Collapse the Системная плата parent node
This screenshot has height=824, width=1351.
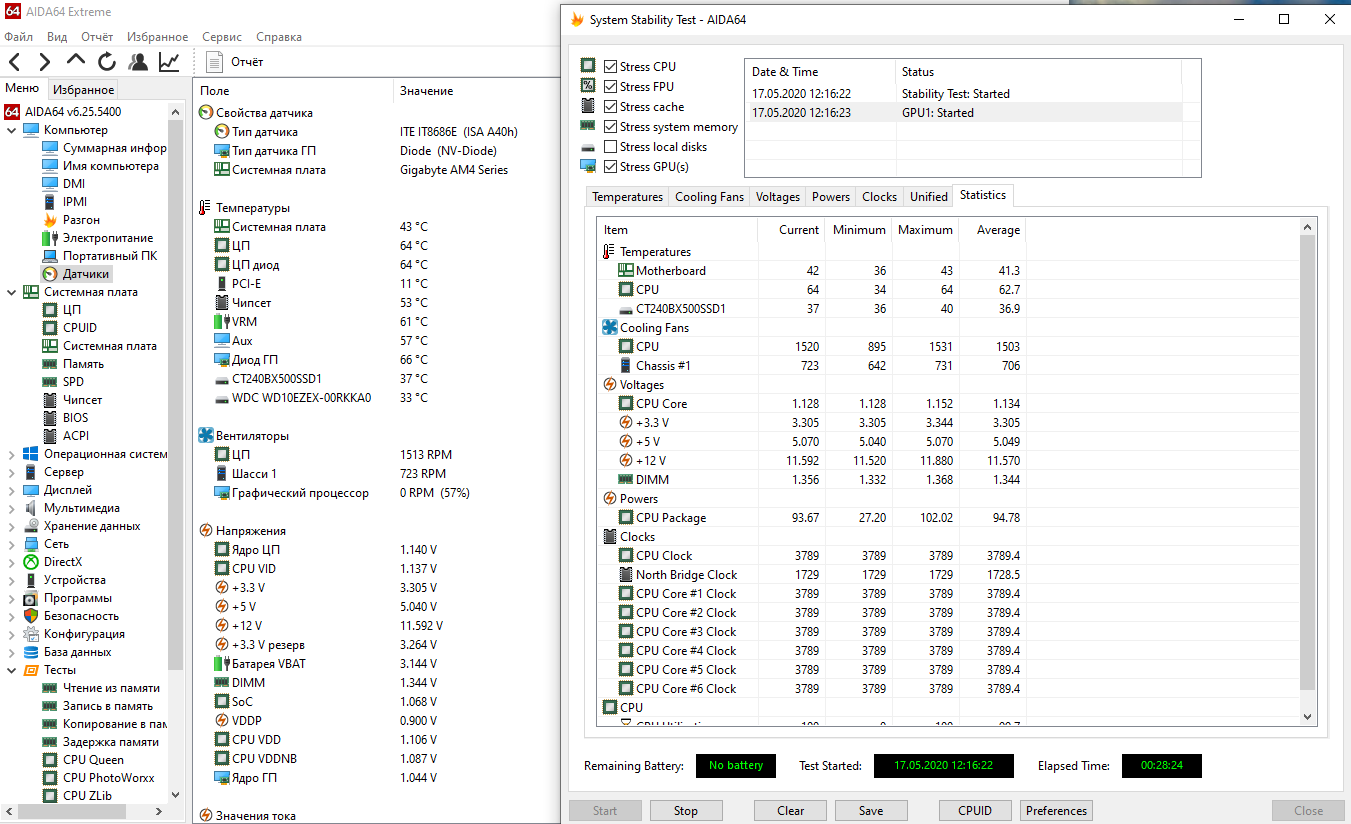pos(12,292)
